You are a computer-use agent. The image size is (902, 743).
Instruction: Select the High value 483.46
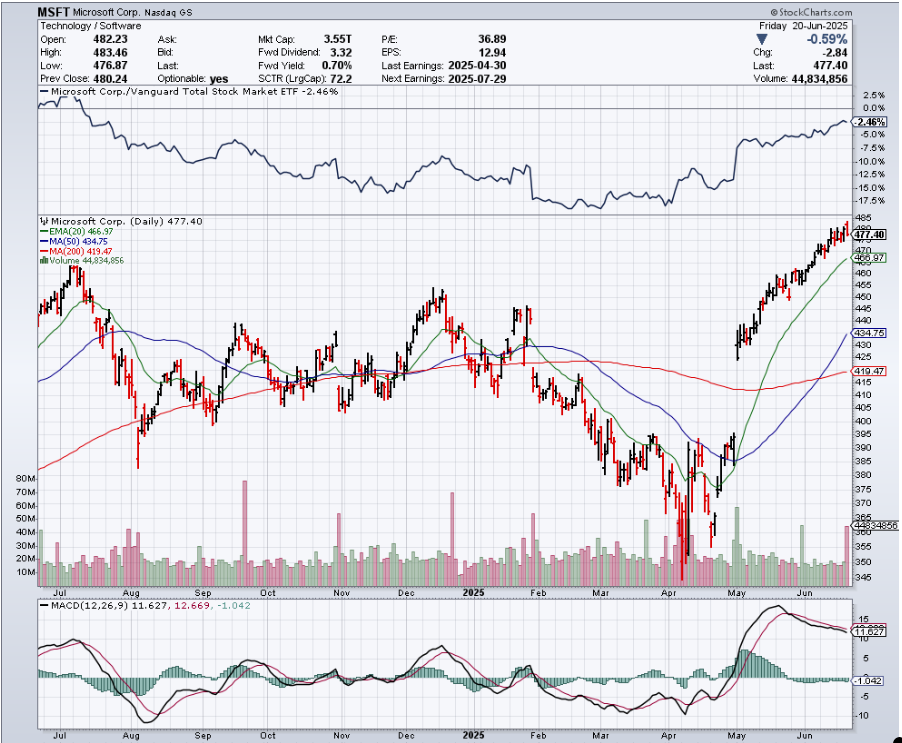point(110,52)
